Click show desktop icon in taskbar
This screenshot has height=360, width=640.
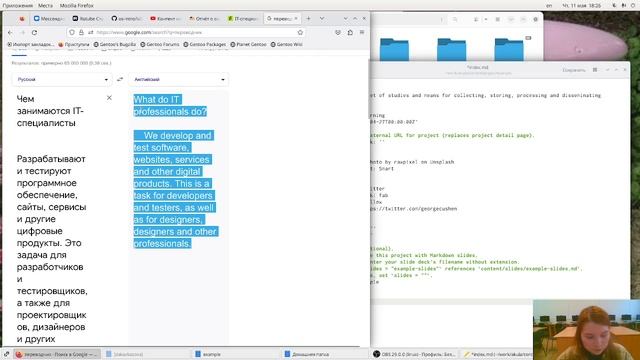coord(6,354)
